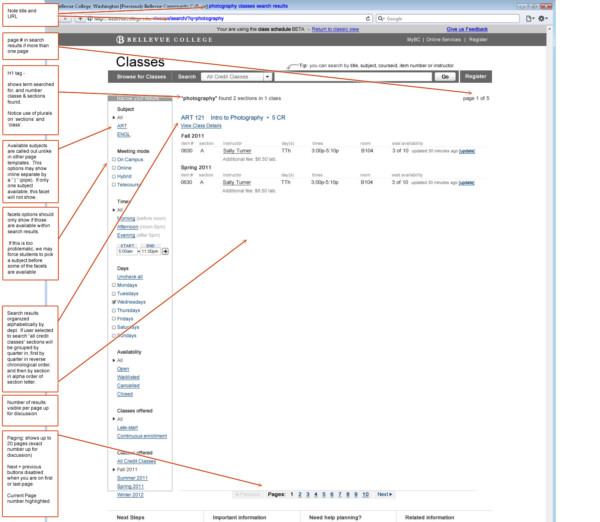Go to page 5 of results

[x=324, y=494]
